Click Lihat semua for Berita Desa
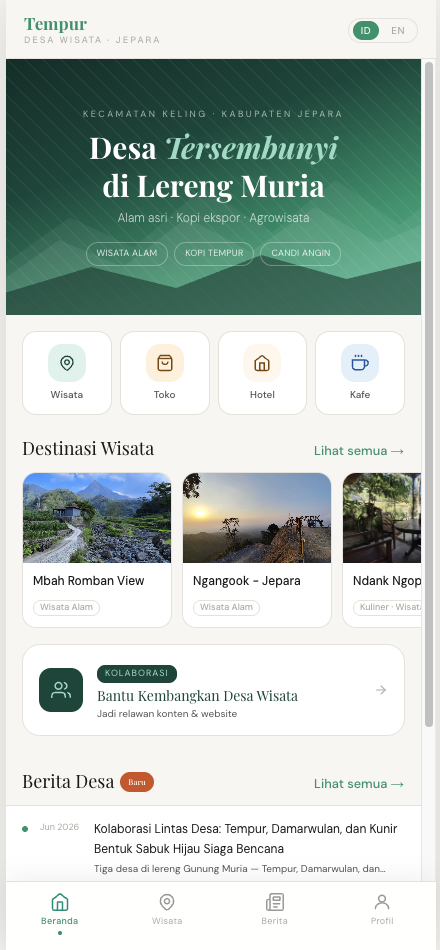The height and width of the screenshot is (950, 440). point(359,783)
